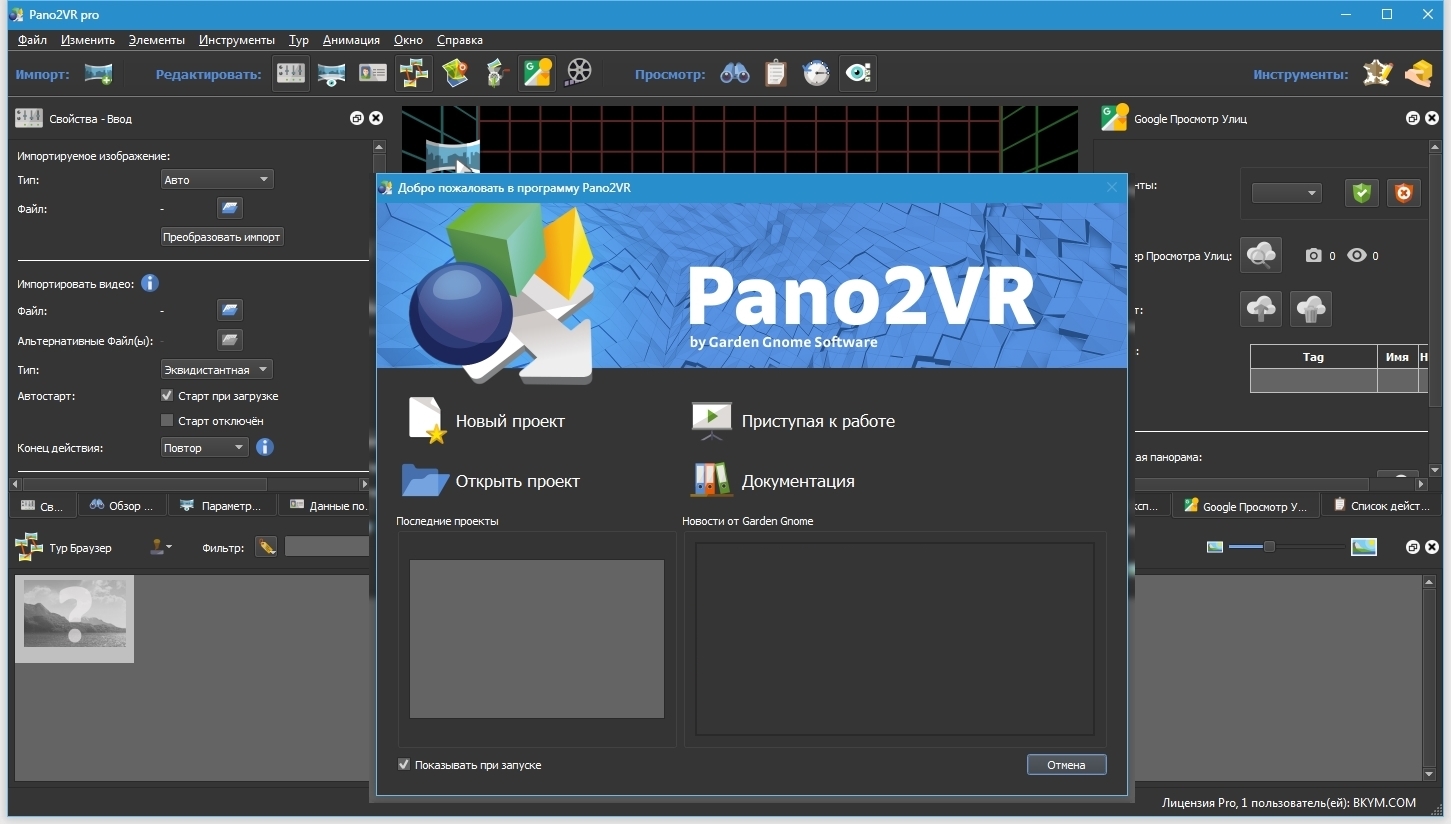Screen dimensions: 1451x824
Task: Click the first Tools icon with star
Action: 1378,73
